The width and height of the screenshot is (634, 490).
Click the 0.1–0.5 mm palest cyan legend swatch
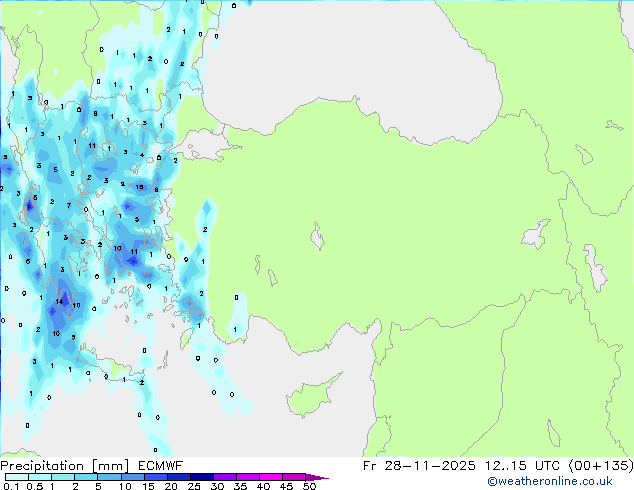pyautogui.click(x=17, y=477)
